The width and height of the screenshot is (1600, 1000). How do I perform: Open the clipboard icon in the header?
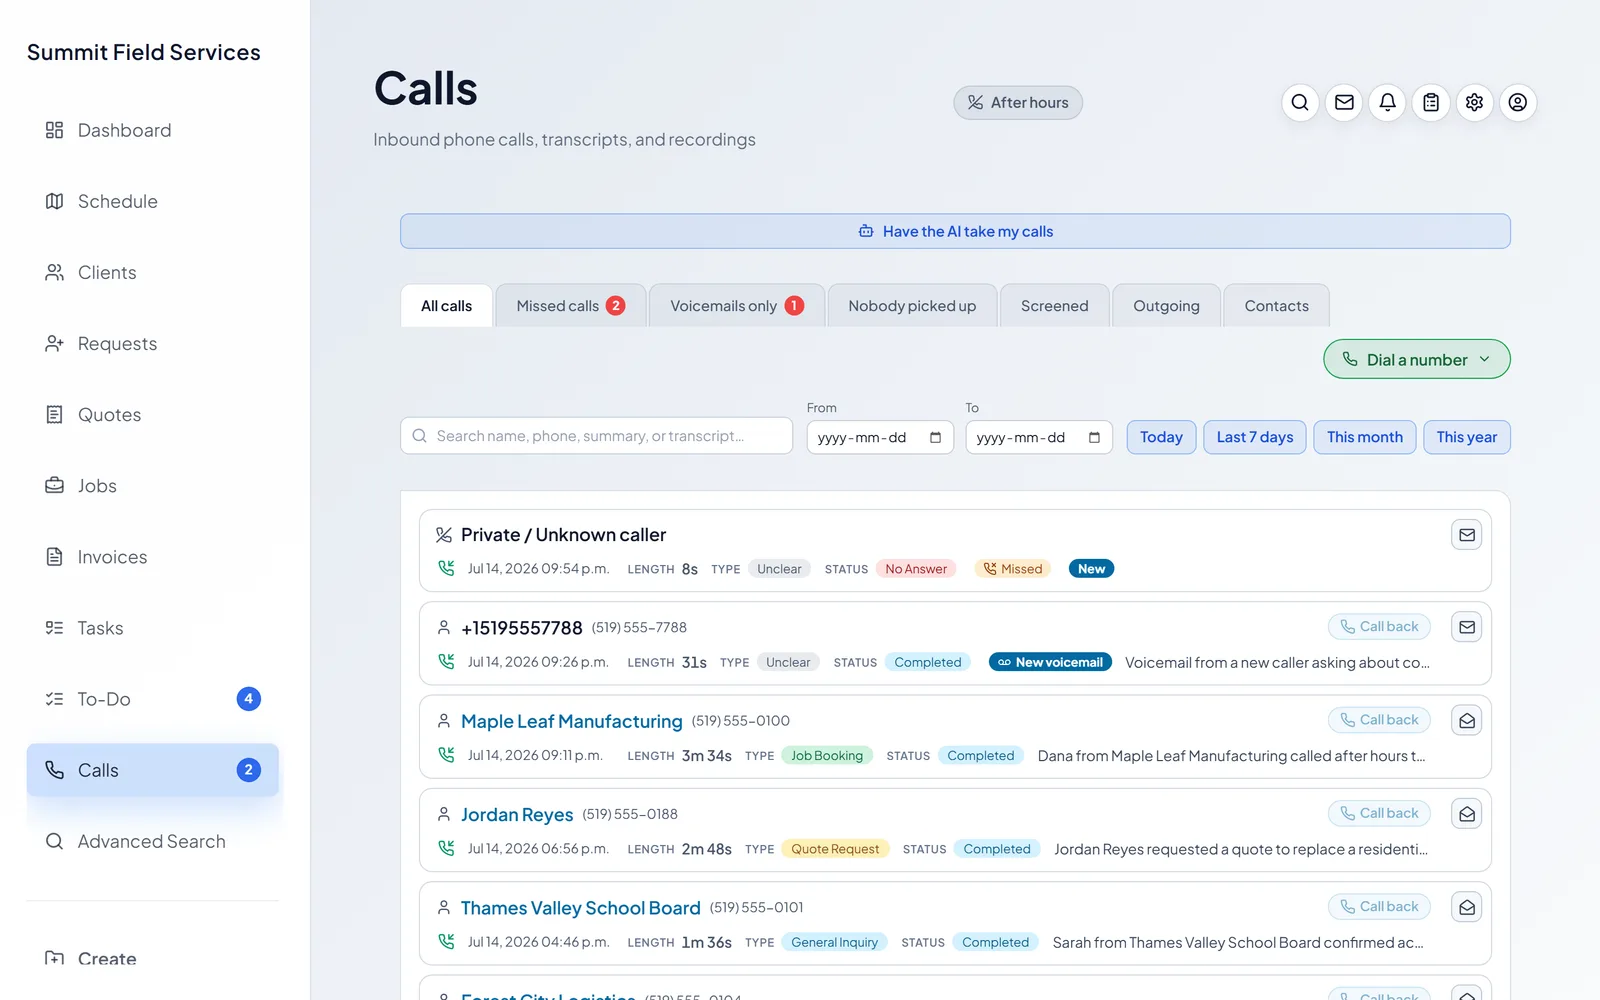coord(1431,102)
